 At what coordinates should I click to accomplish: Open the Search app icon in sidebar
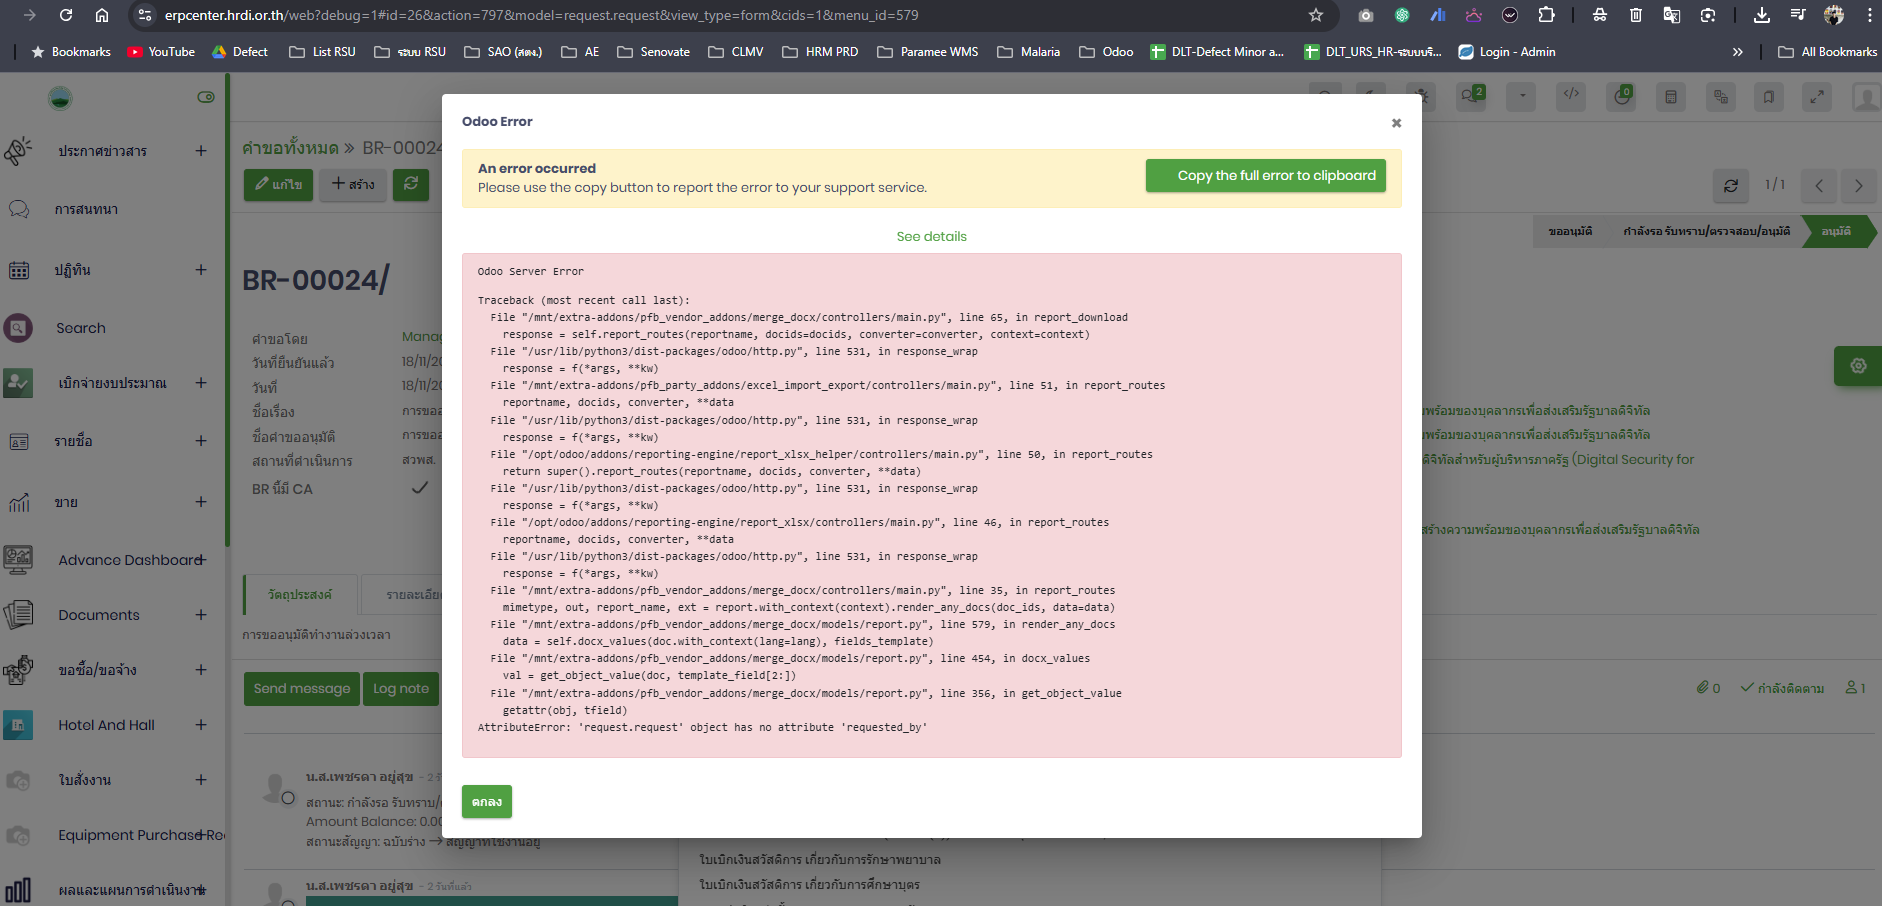[18, 328]
